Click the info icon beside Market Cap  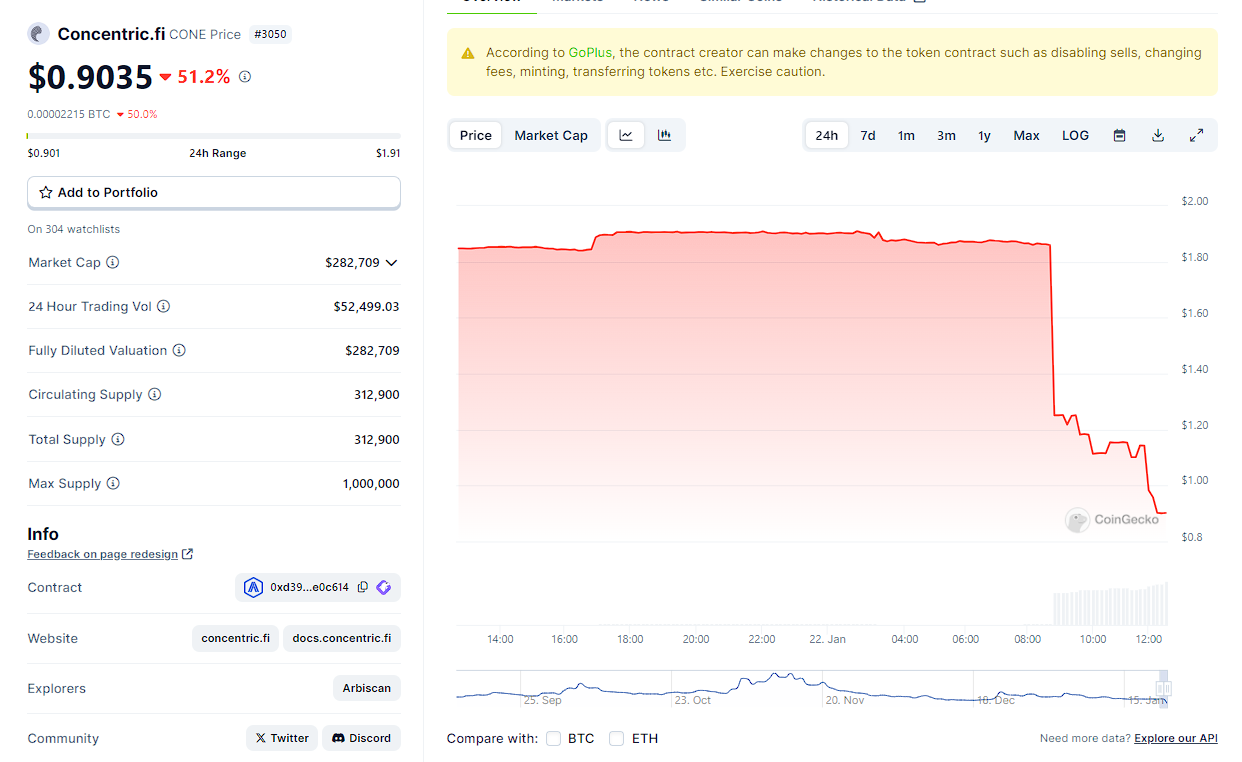(113, 262)
